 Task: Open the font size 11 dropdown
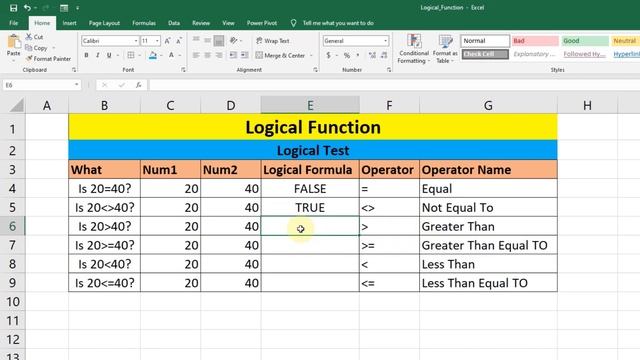(157, 41)
